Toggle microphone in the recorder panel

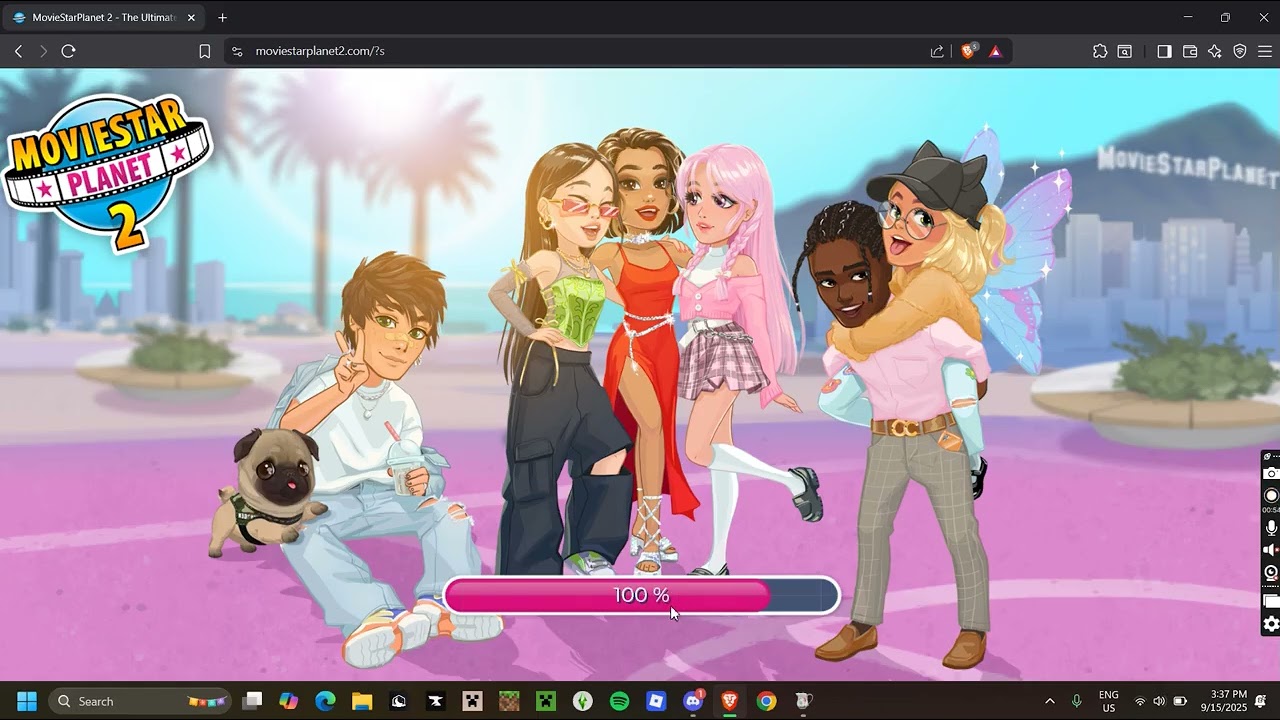coord(1271,527)
